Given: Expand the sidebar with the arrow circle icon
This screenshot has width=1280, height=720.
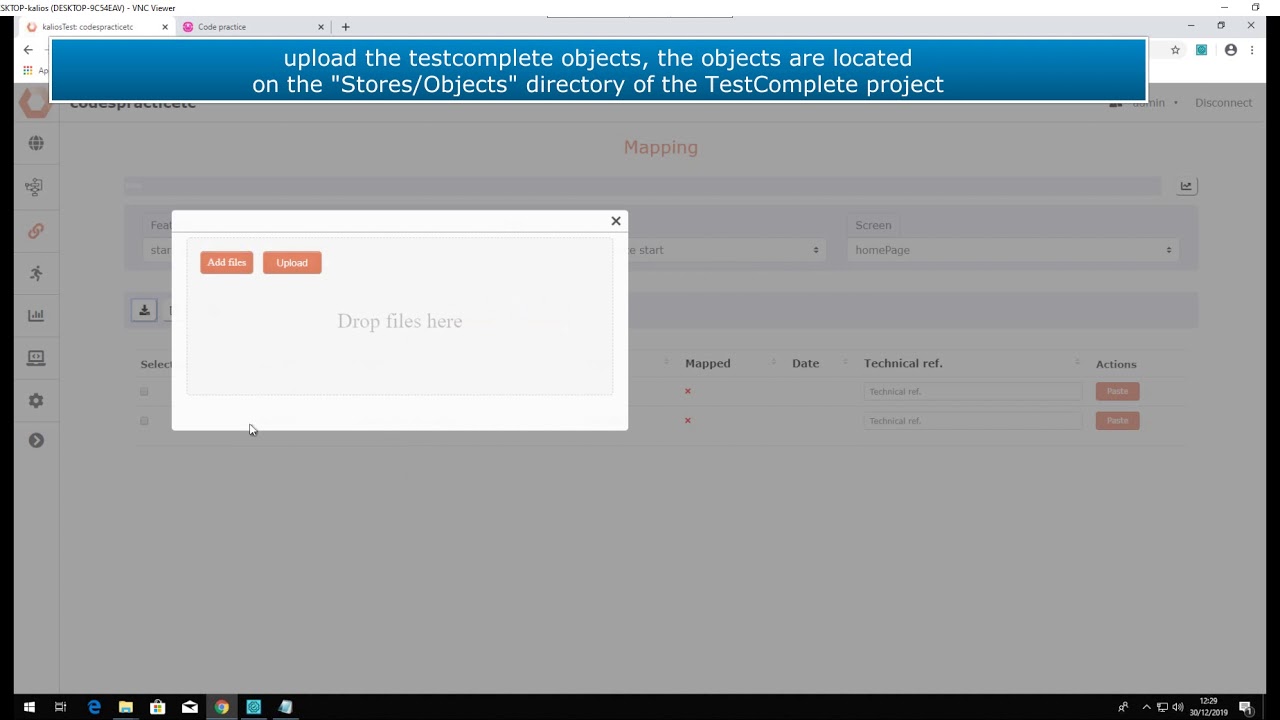Looking at the screenshot, I should coord(36,440).
